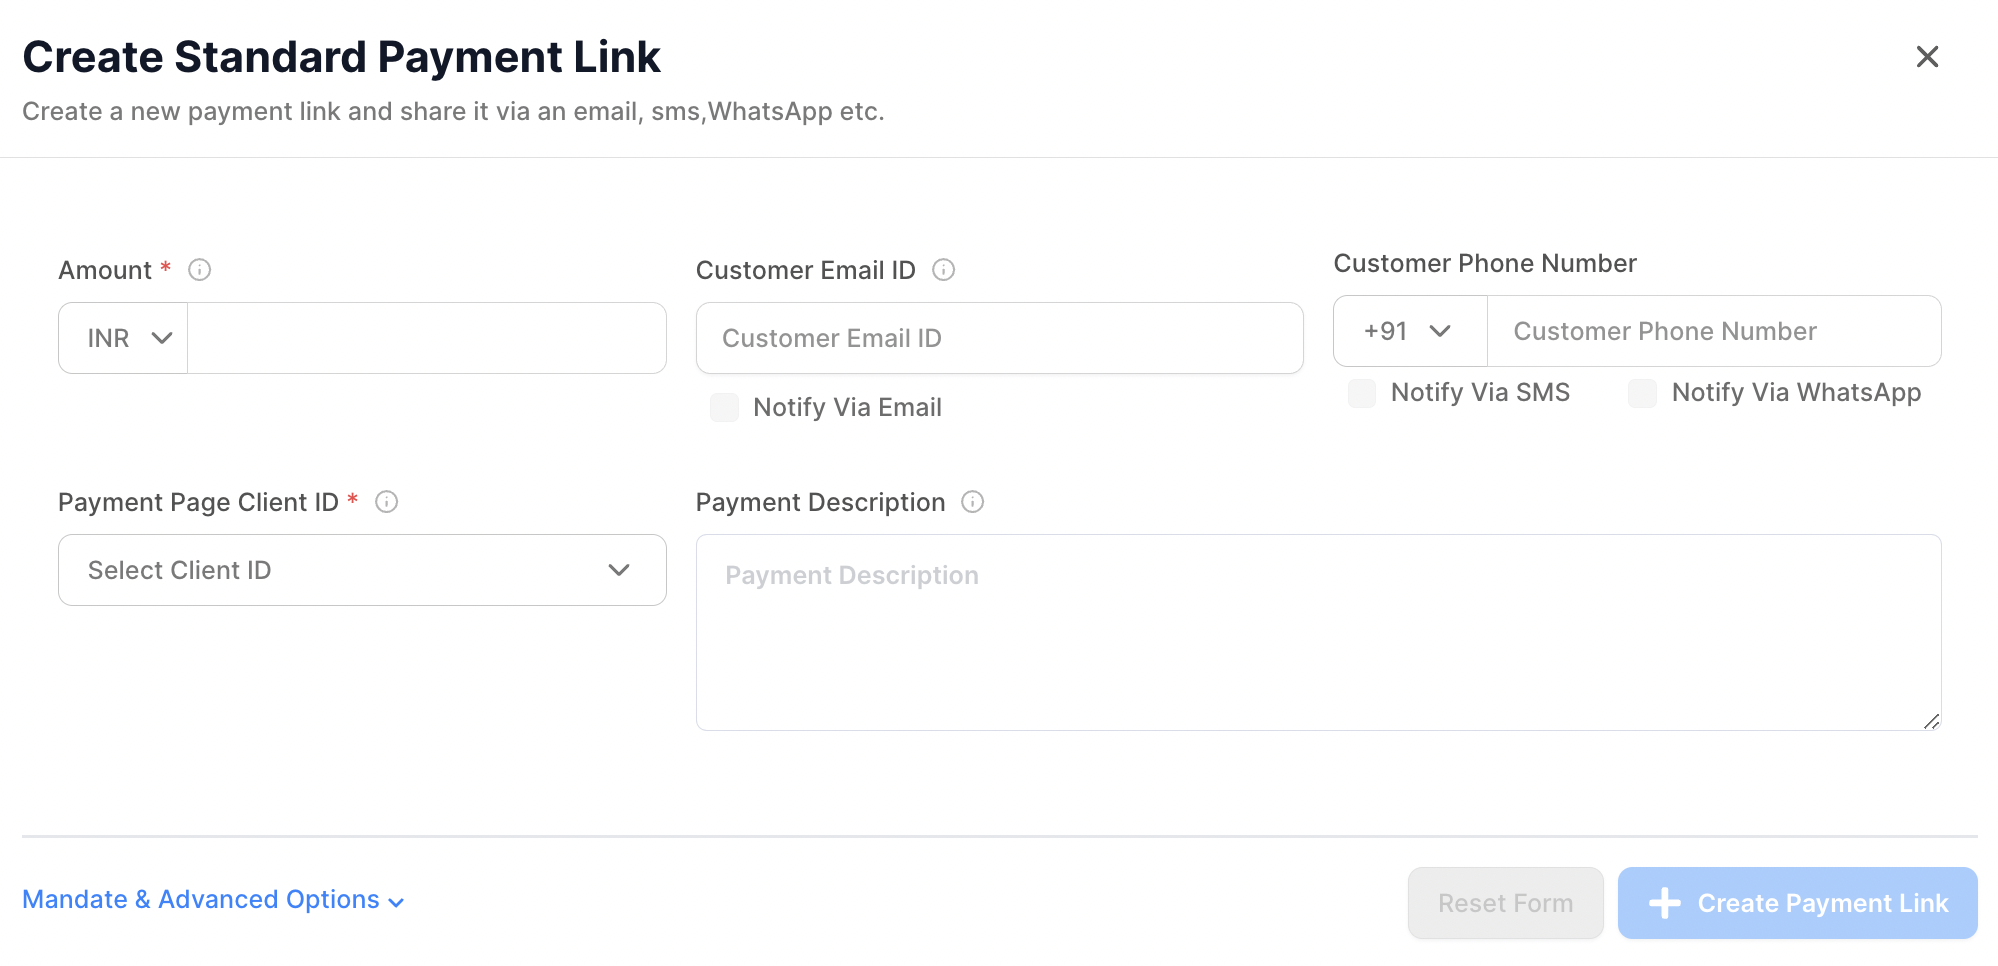Screen dimensions: 1998x966
Task: Click into the Customer Email ID field
Action: [1000, 338]
